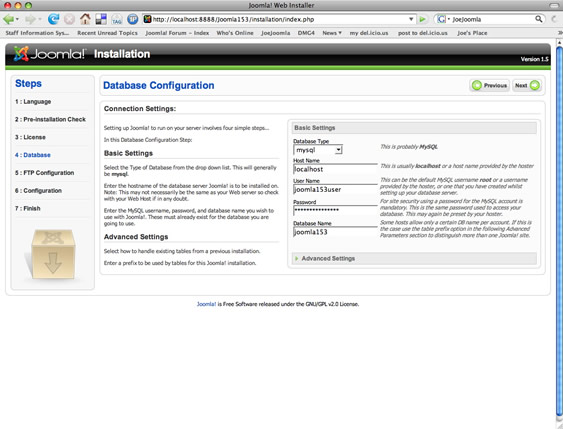Viewport: 563px width, 429px height.
Task: Click the Joomla favicon in address bar
Action: click(x=147, y=19)
